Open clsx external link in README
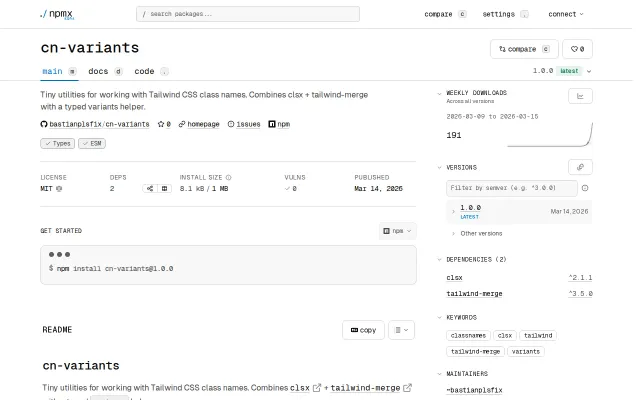 [305, 388]
